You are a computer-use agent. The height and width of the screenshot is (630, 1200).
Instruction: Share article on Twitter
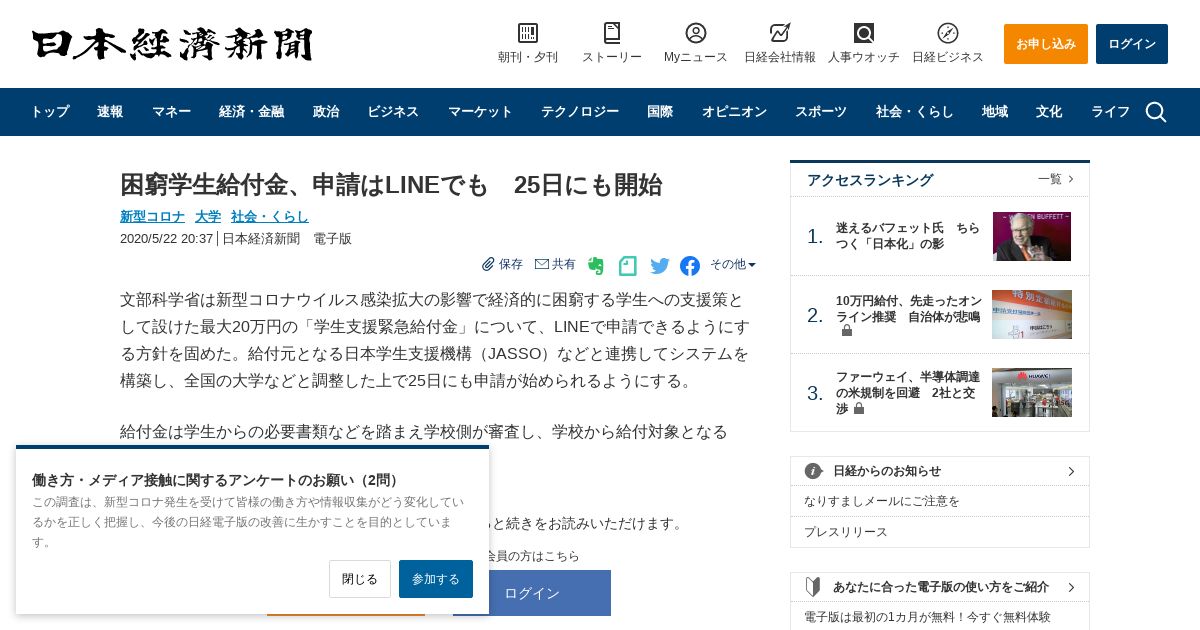[660, 266]
